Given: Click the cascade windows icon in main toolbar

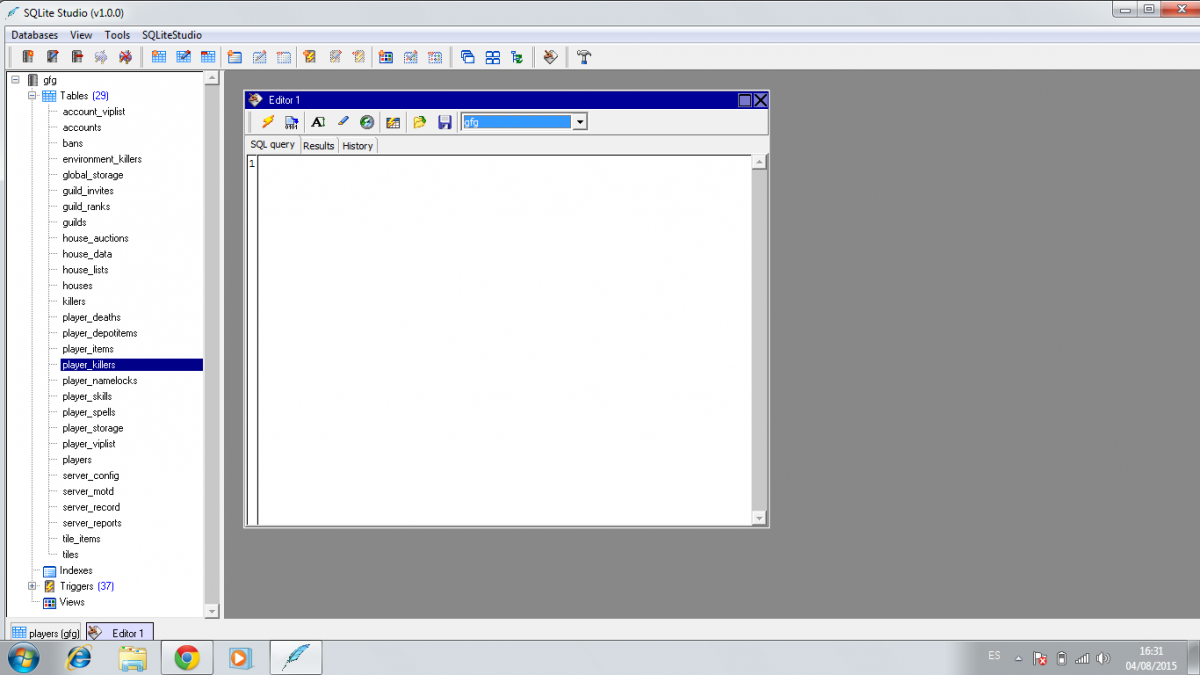Looking at the screenshot, I should click(x=467, y=57).
